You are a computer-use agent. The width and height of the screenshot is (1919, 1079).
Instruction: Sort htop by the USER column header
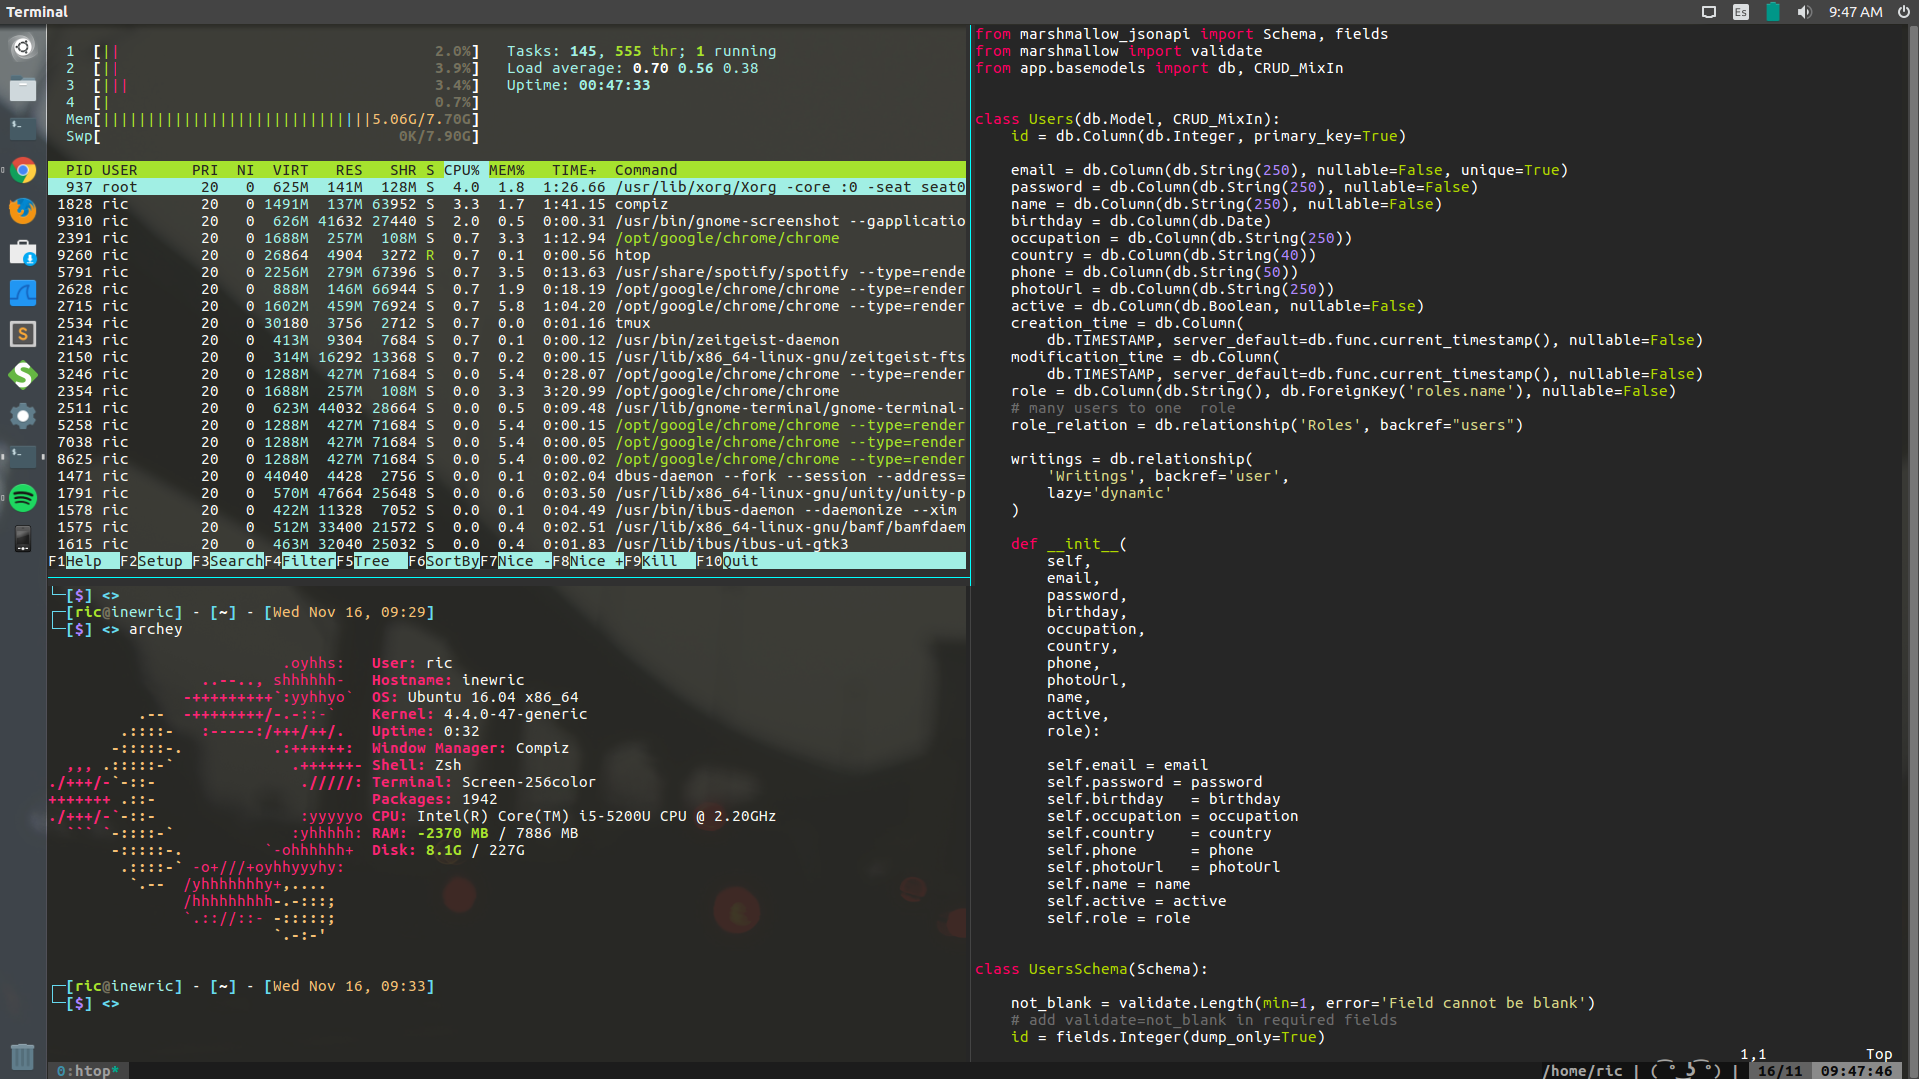(119, 170)
